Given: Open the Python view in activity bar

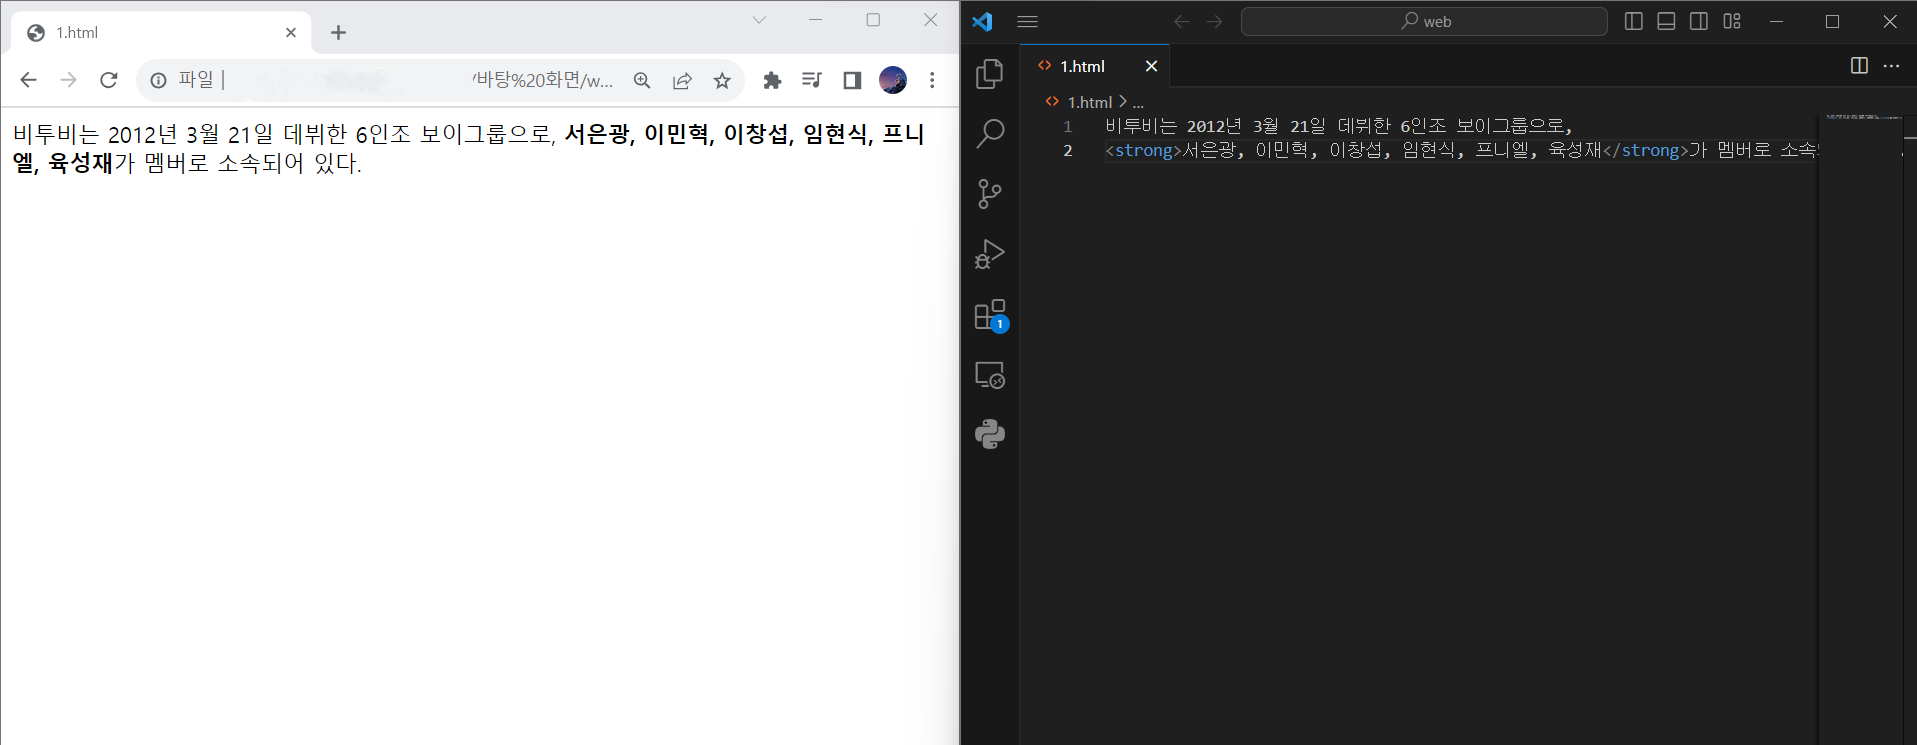Looking at the screenshot, I should point(989,434).
